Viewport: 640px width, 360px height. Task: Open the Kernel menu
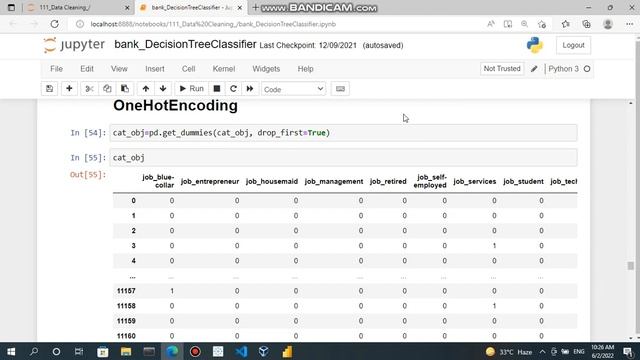pos(224,69)
